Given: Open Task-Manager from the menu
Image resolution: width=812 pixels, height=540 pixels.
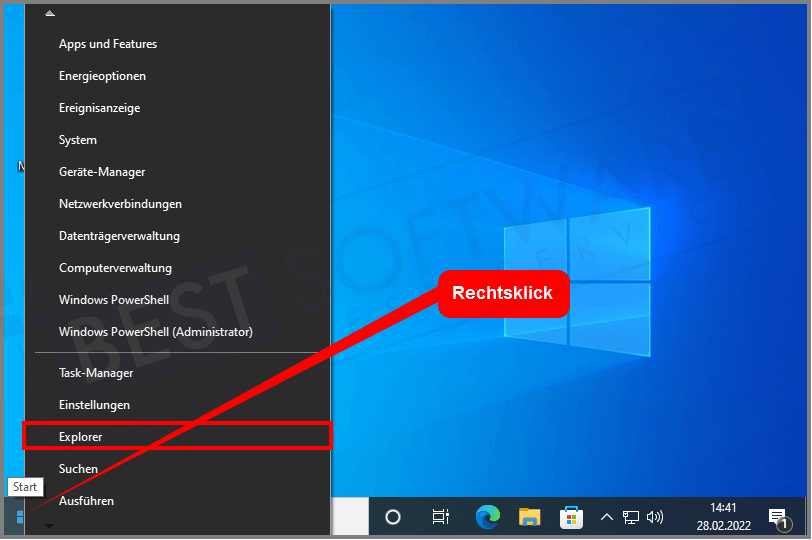Looking at the screenshot, I should tap(96, 373).
